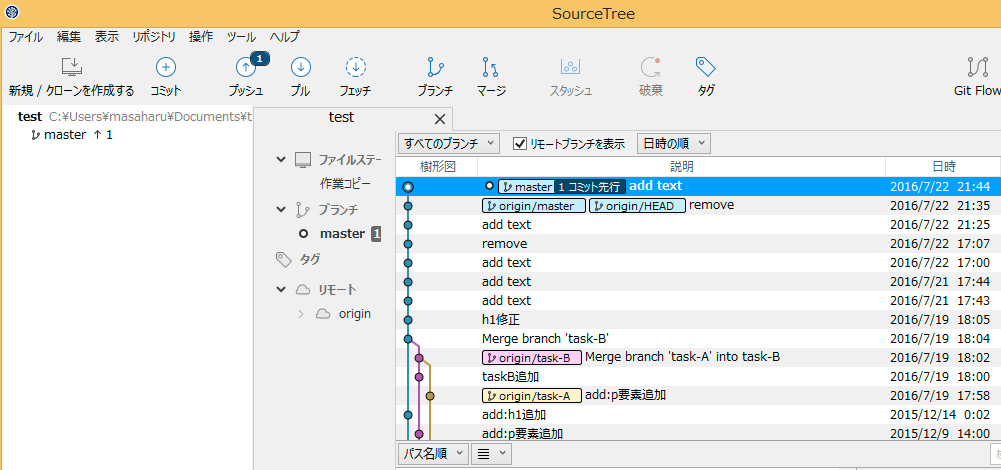Click the Tags icon in the sidebar
Screen dimensions: 1001x470
pos(283,259)
